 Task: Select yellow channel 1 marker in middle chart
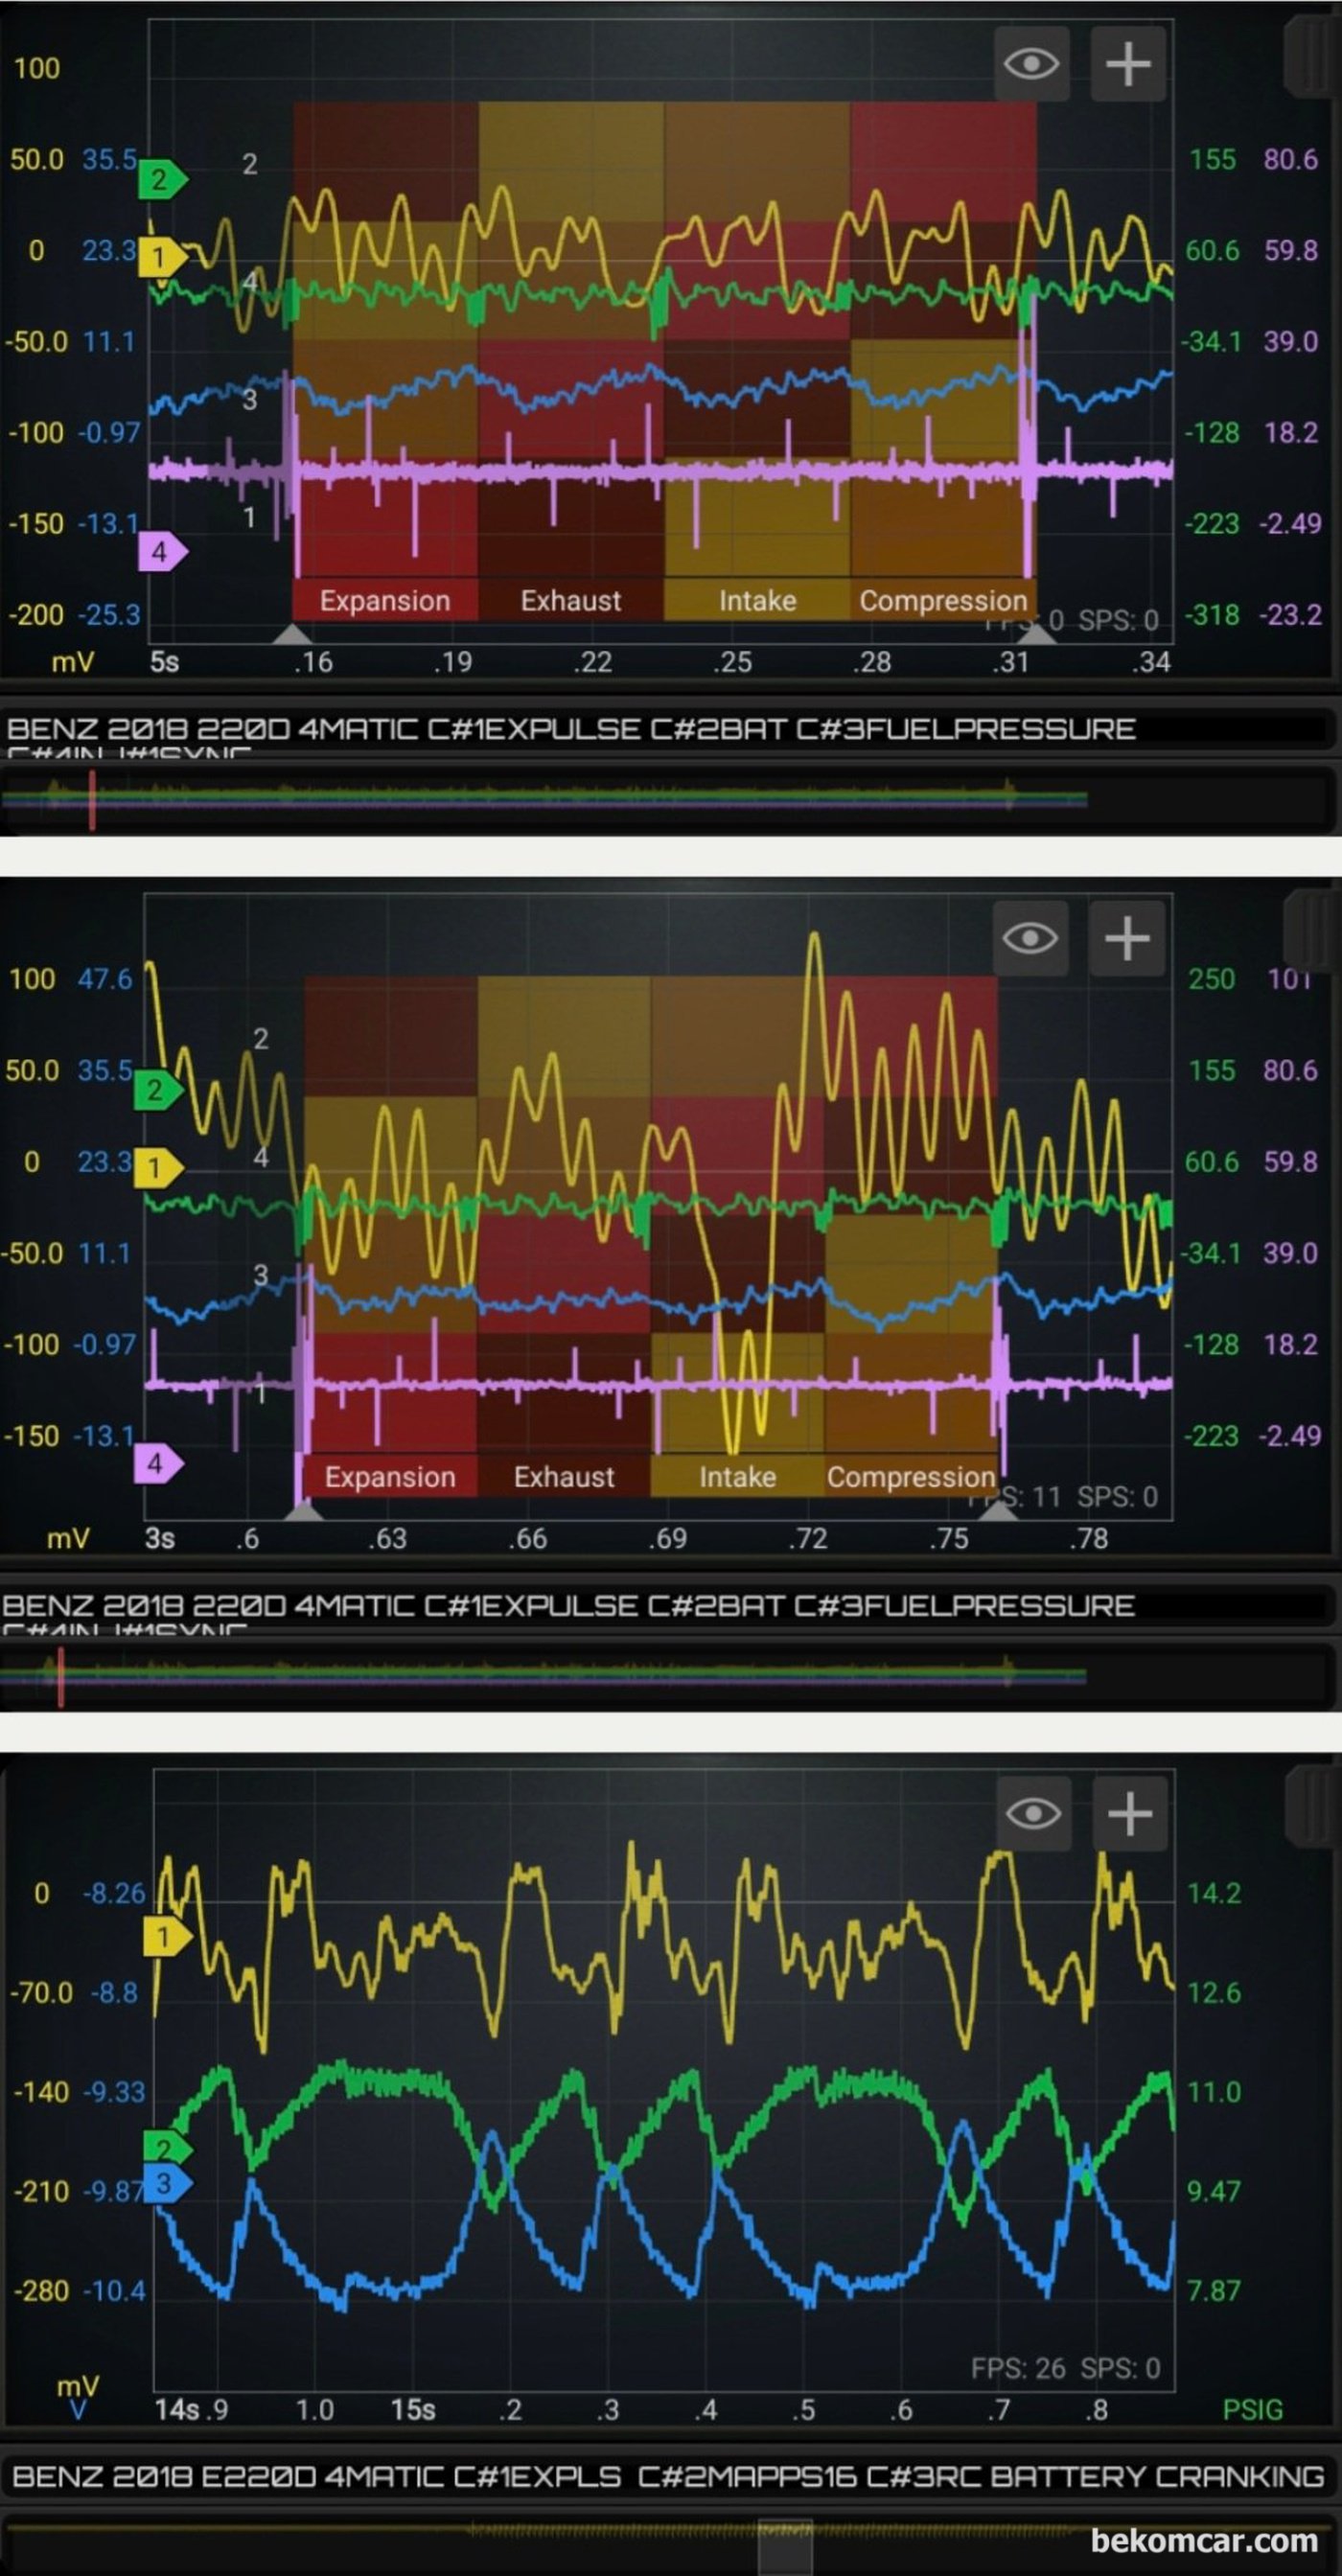158,1167
